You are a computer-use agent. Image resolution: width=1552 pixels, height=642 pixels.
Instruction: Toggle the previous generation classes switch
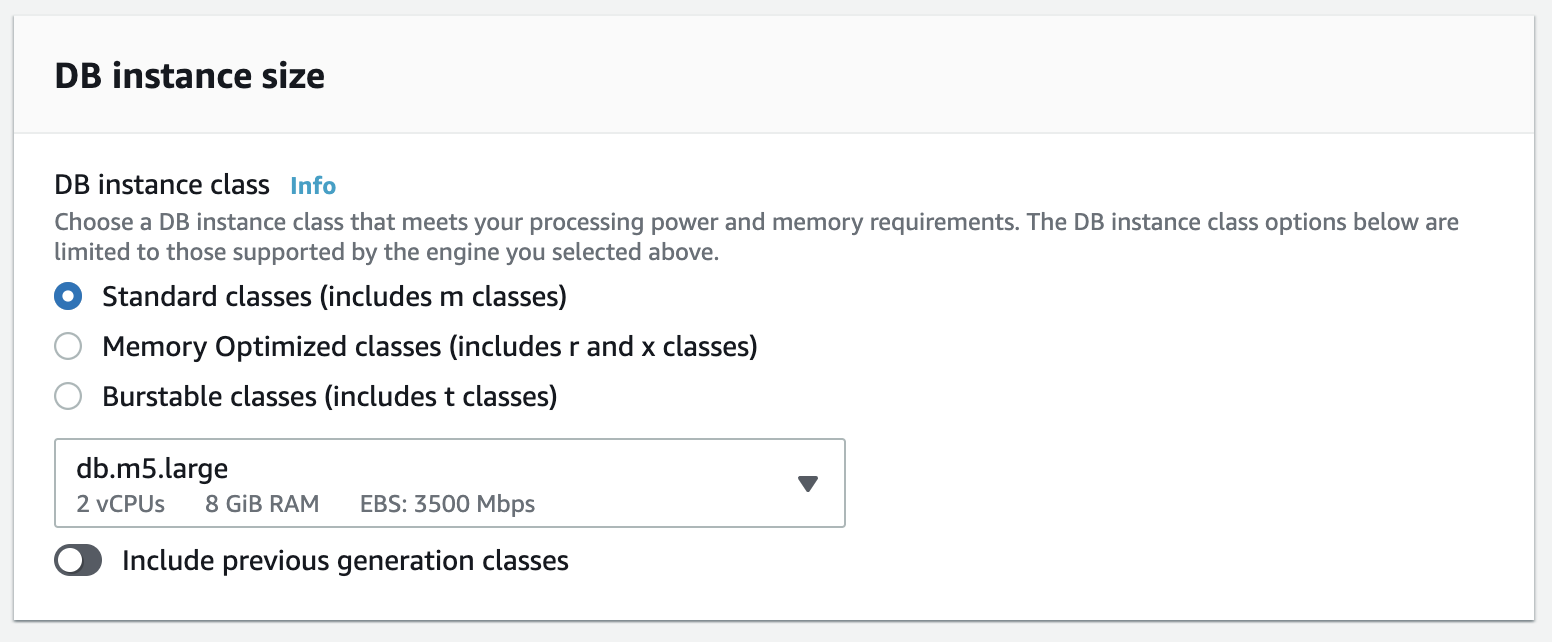(78, 560)
